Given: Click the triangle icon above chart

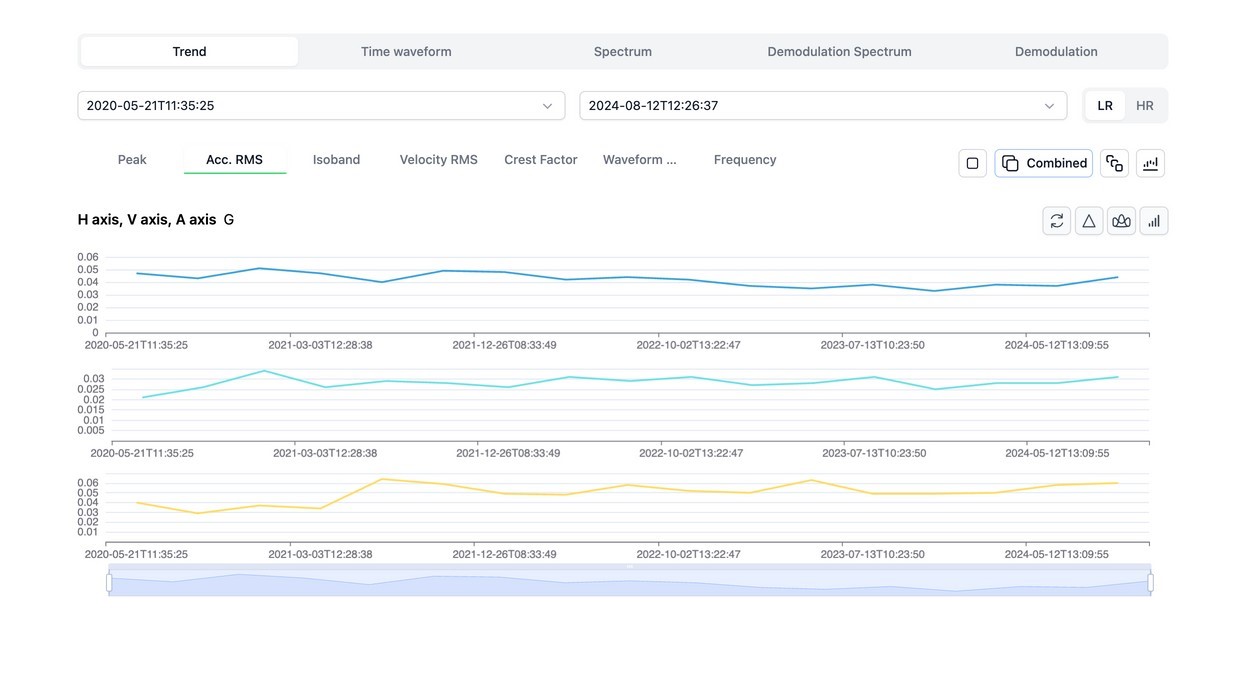Looking at the screenshot, I should pyautogui.click(x=1089, y=221).
